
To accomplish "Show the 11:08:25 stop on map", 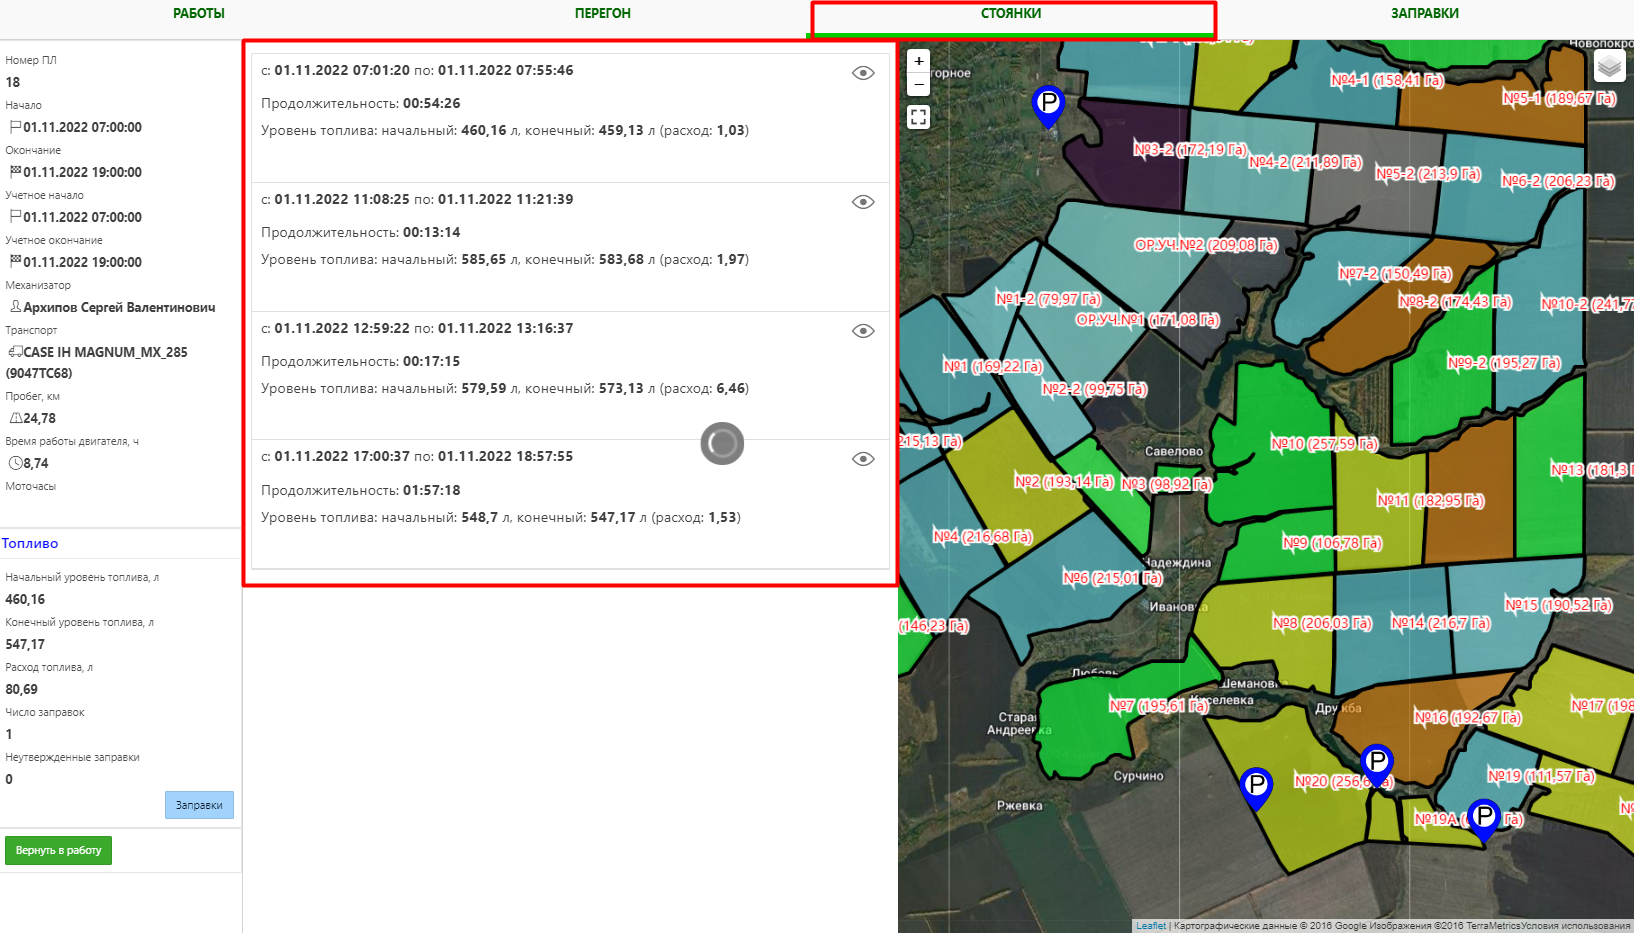I will coord(863,202).
